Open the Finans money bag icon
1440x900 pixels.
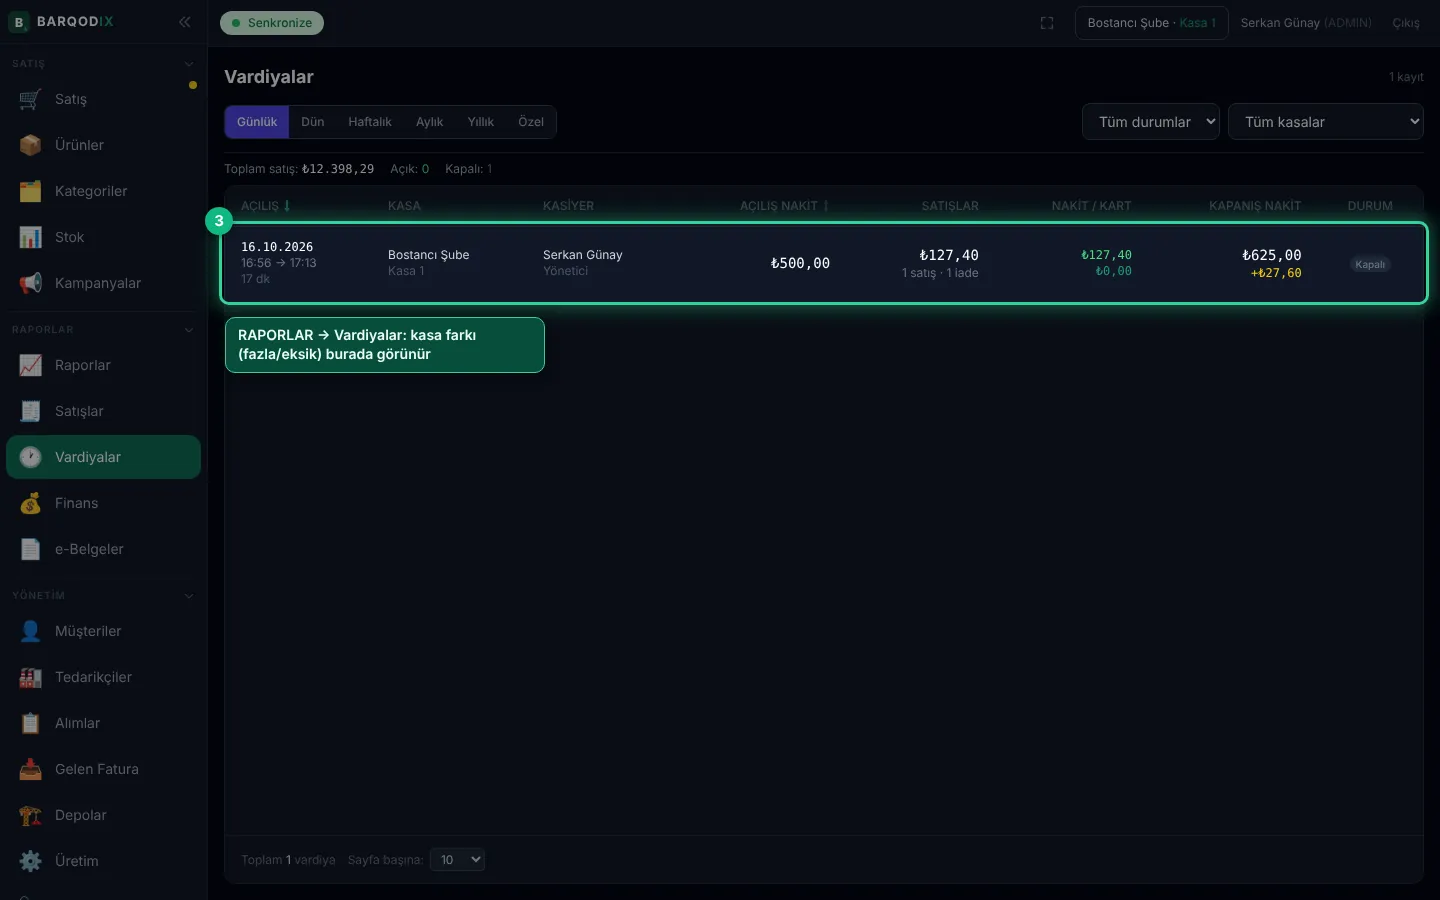pyautogui.click(x=31, y=503)
